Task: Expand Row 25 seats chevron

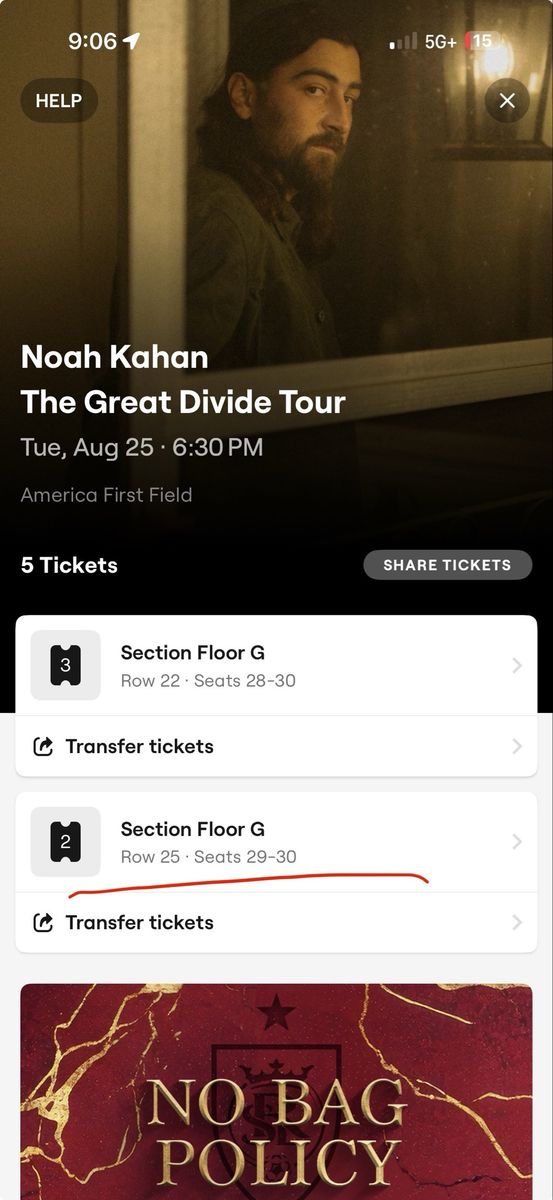Action: tap(517, 842)
